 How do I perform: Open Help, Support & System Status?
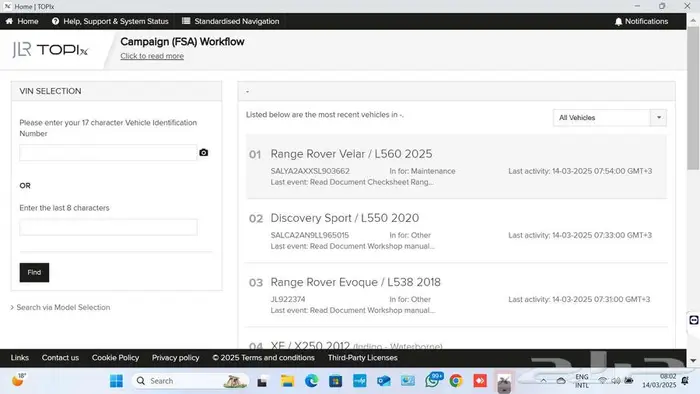pos(110,21)
